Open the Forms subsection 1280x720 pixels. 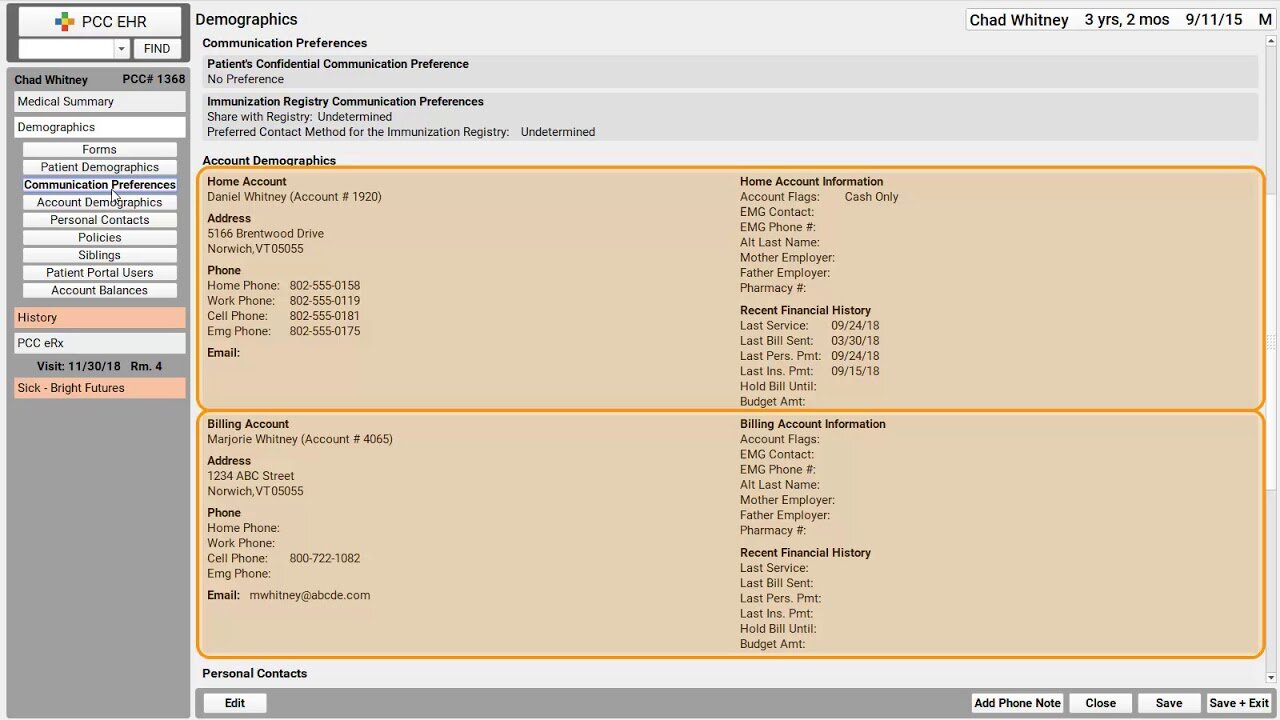click(99, 150)
